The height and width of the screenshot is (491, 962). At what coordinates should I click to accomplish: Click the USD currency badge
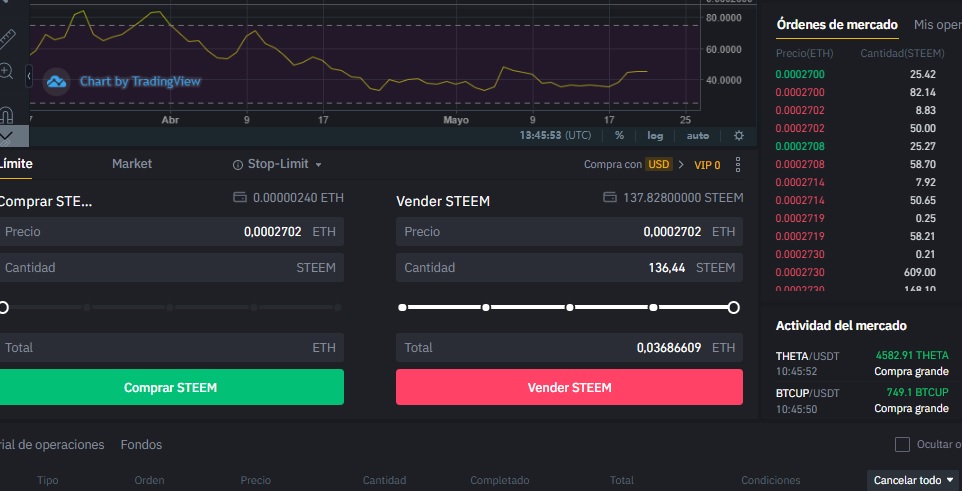[x=658, y=164]
